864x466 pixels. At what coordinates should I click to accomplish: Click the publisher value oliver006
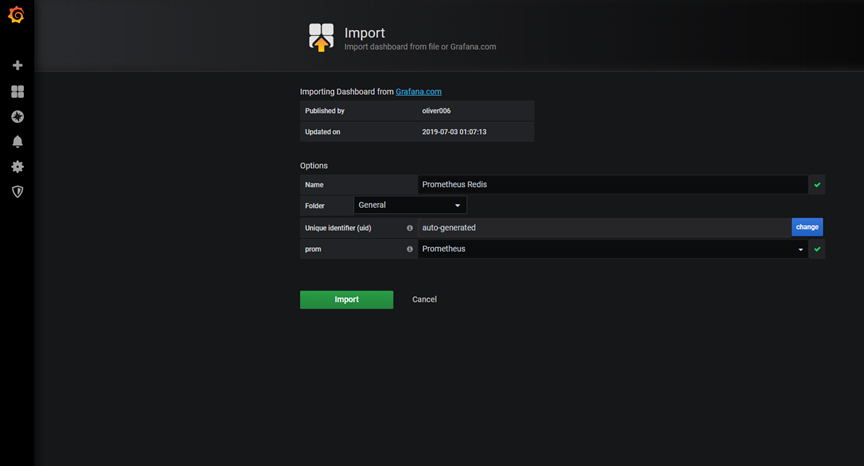pyautogui.click(x=436, y=111)
